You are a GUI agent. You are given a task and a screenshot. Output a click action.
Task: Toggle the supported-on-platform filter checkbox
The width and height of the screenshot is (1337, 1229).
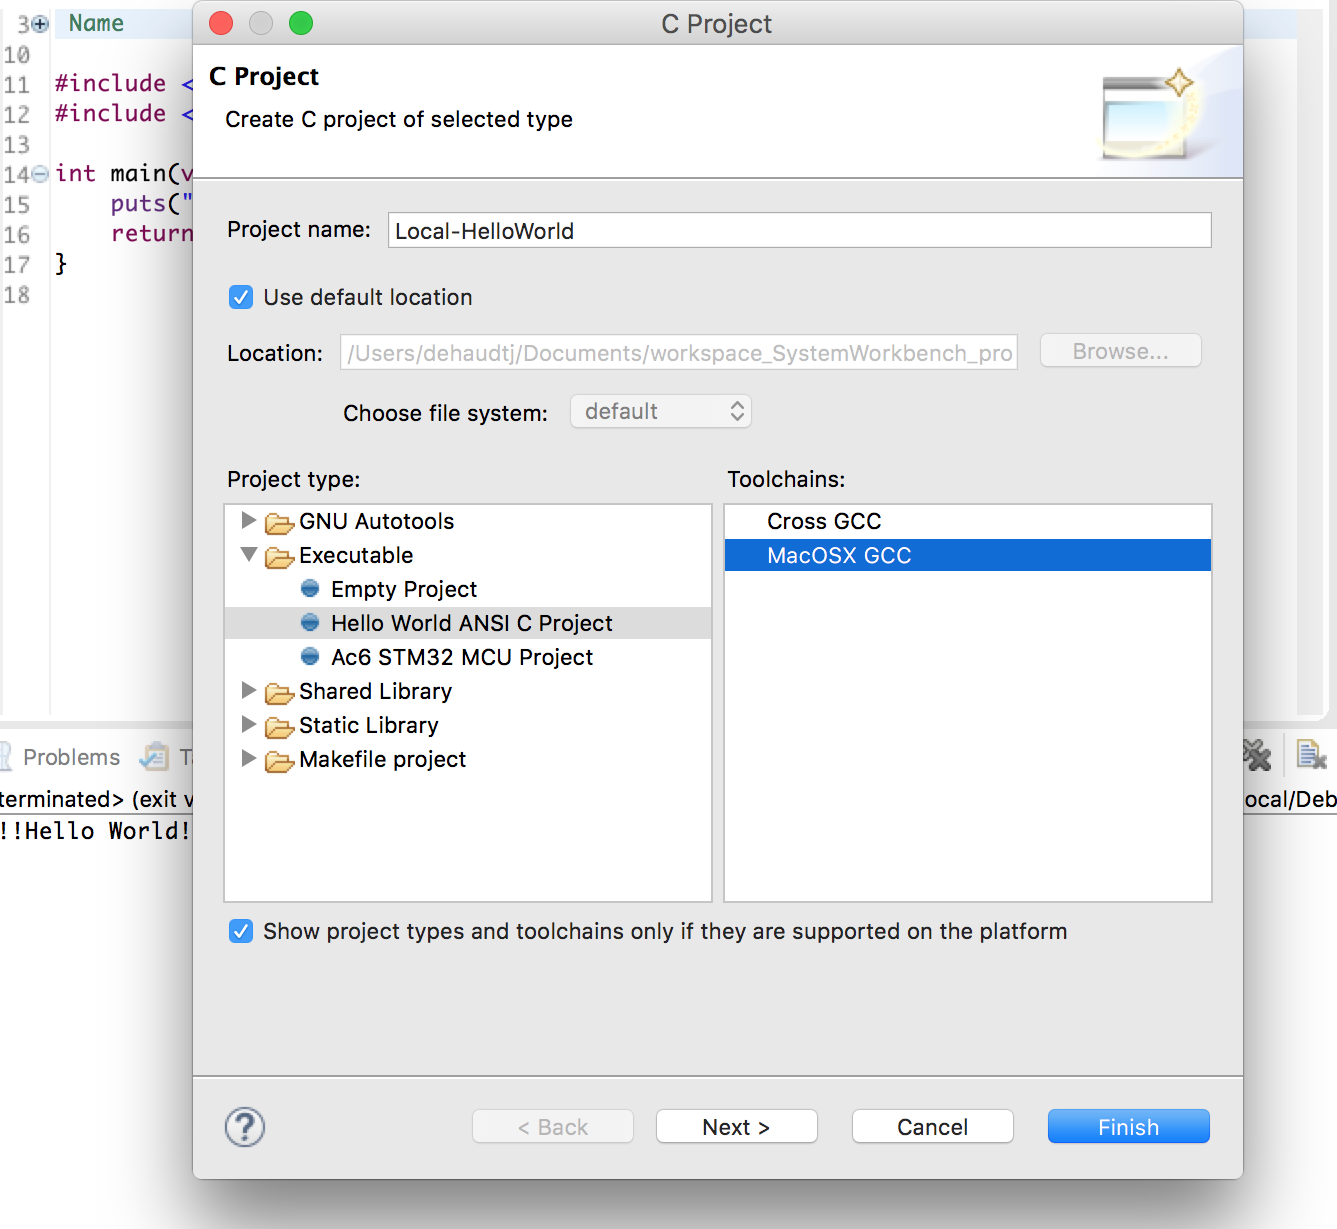[x=241, y=931]
